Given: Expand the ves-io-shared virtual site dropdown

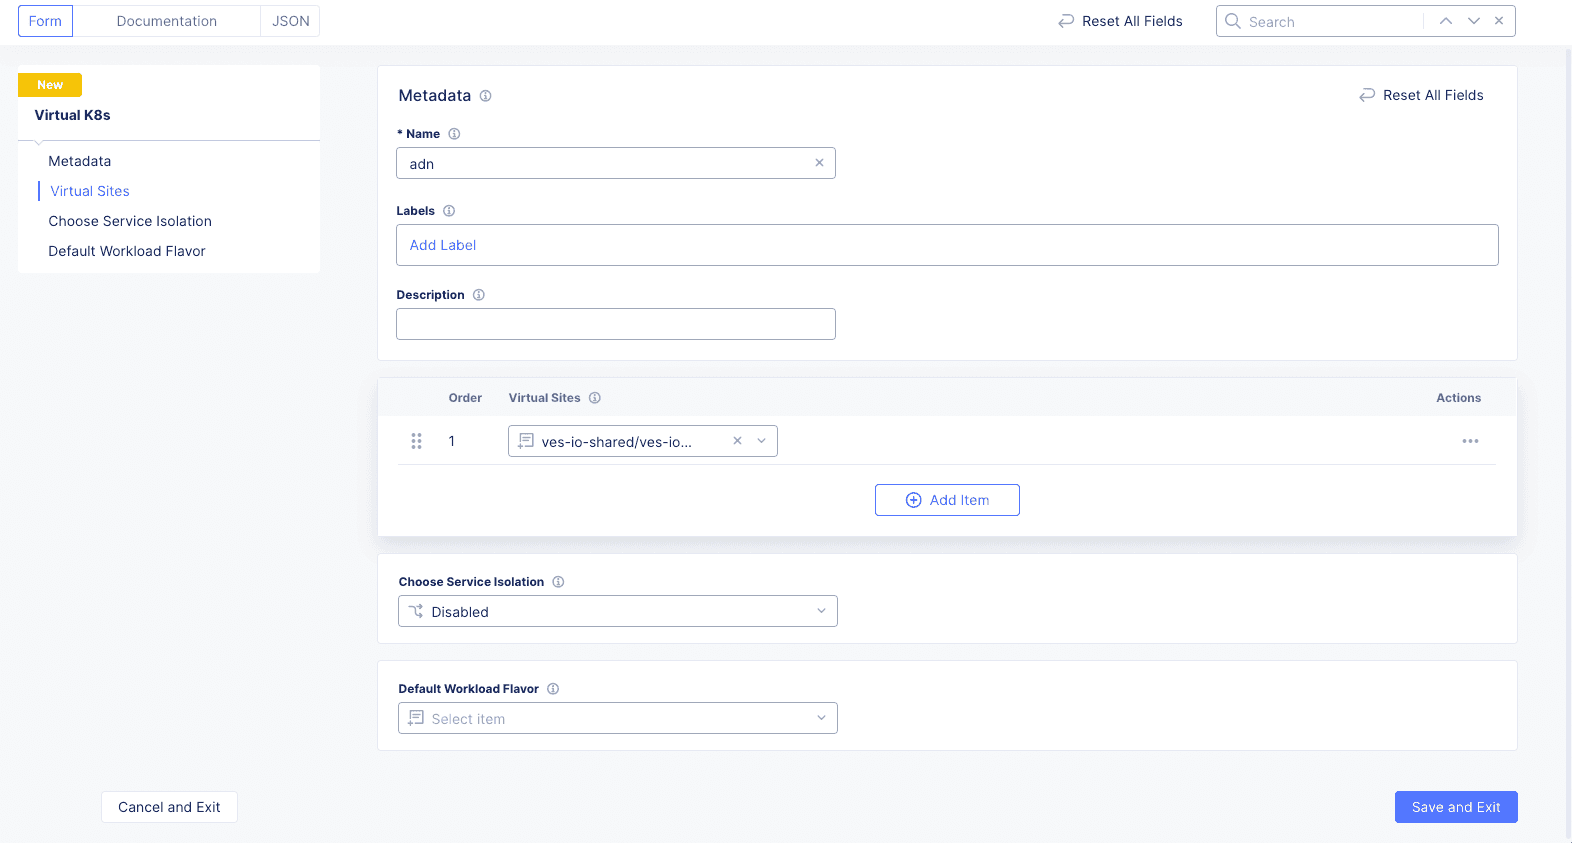Looking at the screenshot, I should point(762,441).
